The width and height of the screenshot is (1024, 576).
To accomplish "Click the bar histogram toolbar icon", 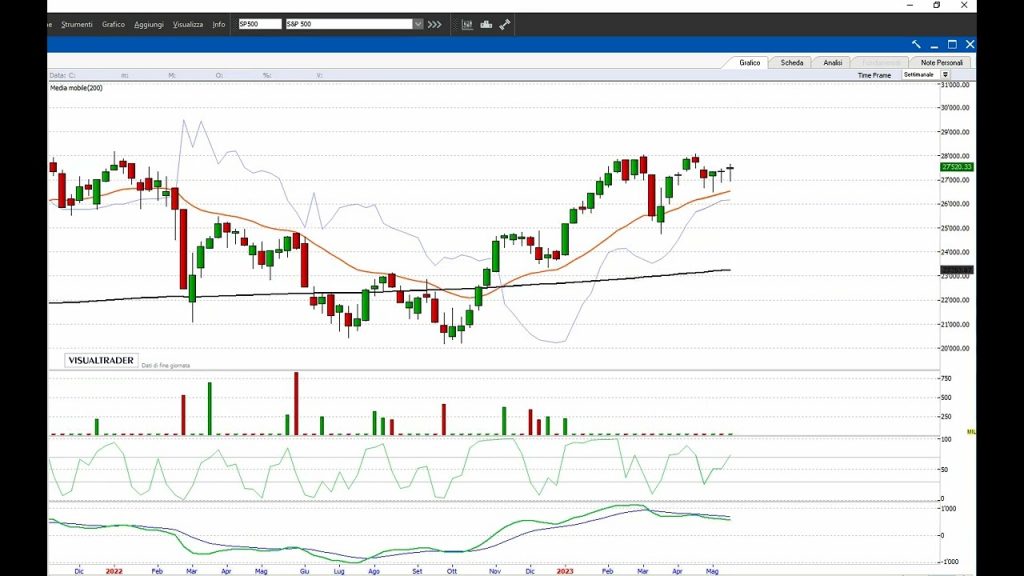I will point(486,24).
